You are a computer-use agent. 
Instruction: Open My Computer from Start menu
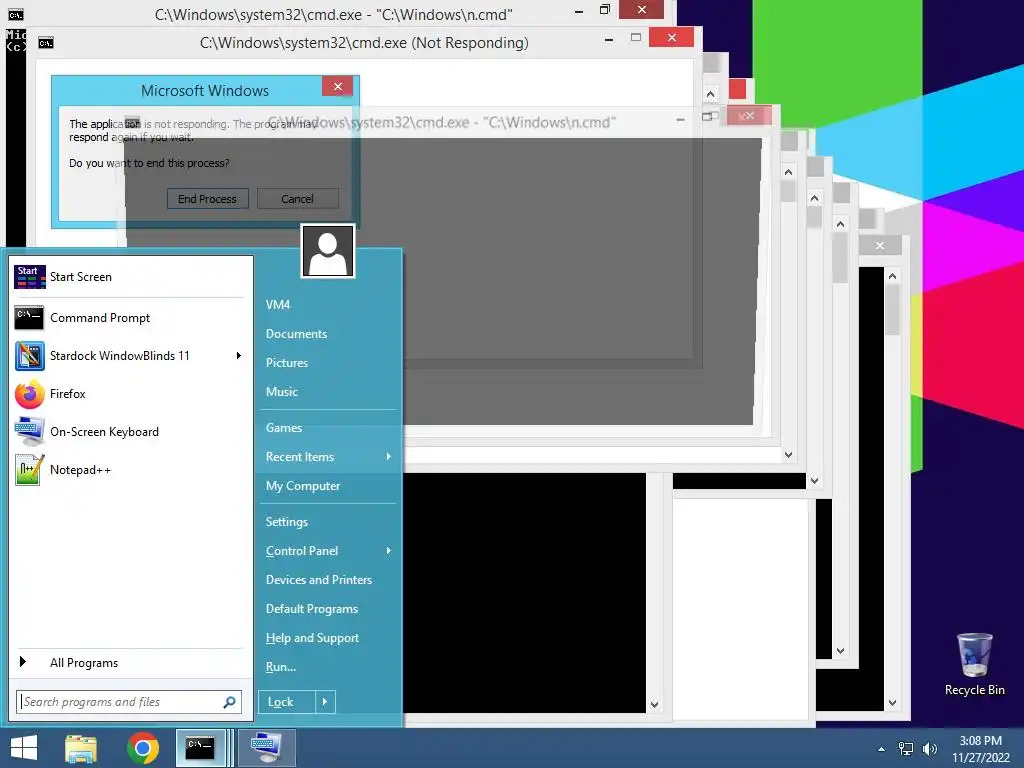302,486
